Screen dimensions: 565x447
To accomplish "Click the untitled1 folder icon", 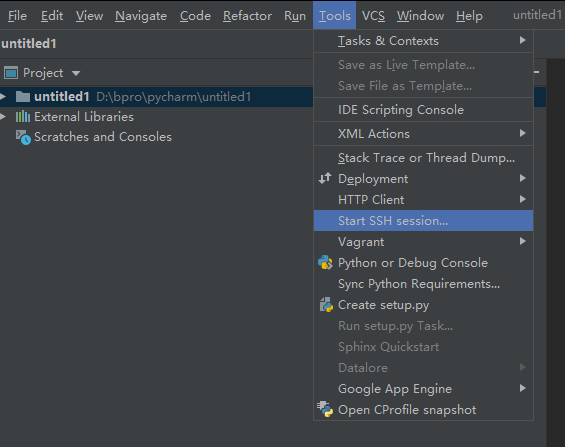I will (x=23, y=97).
